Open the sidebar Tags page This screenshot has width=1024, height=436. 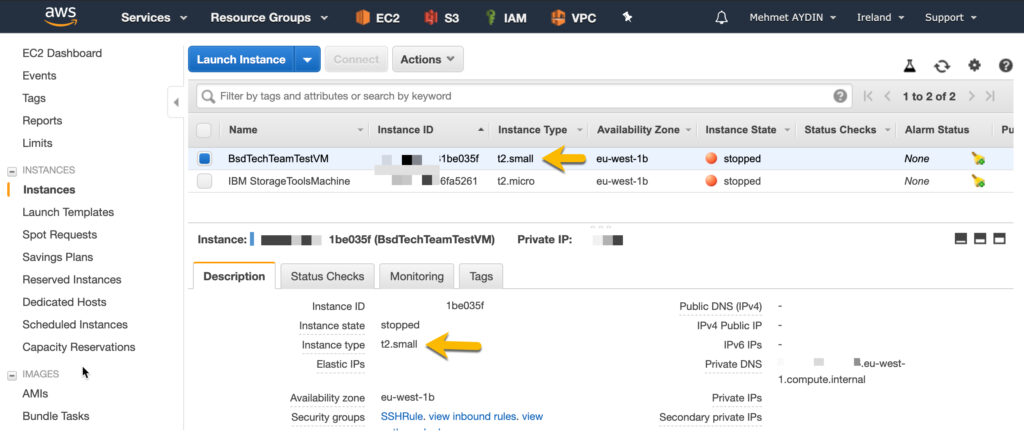coord(34,99)
